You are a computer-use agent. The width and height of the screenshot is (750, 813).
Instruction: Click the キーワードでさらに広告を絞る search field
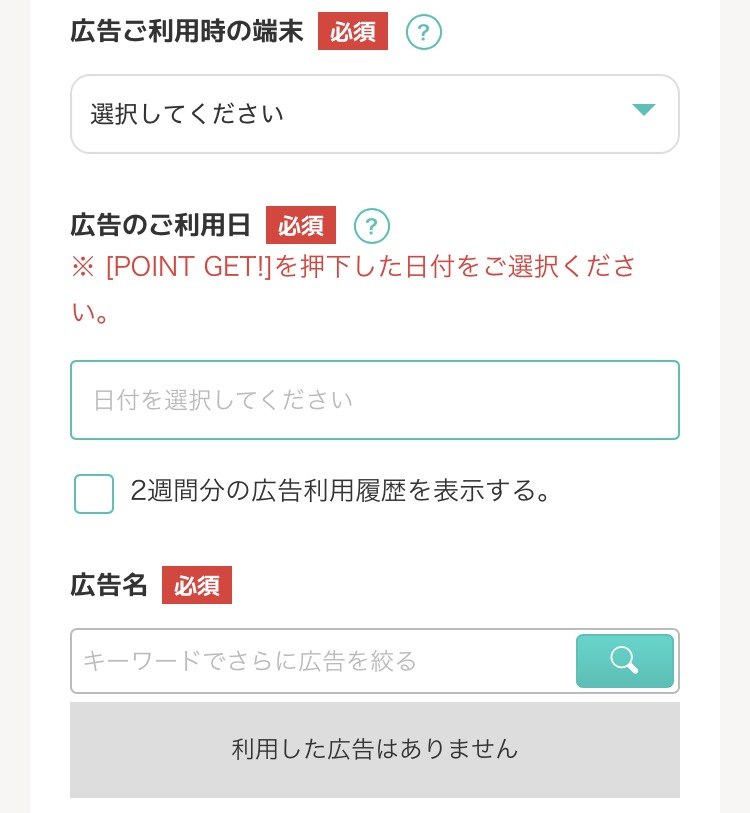(324, 661)
